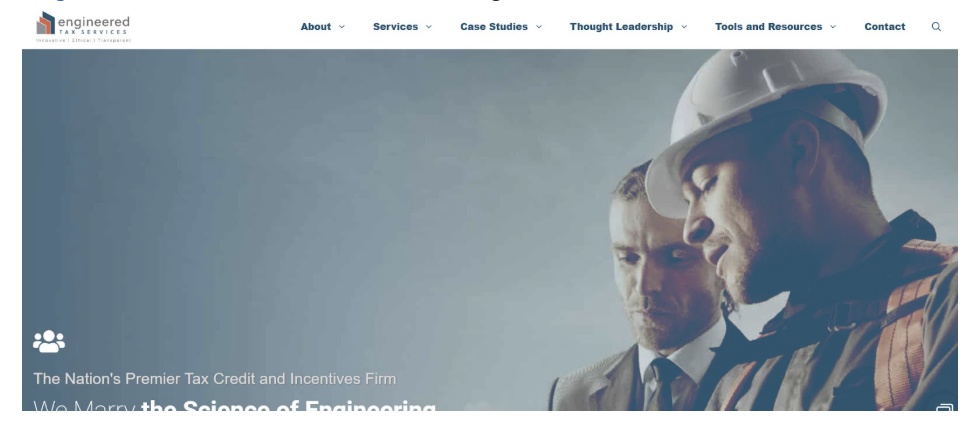Open the Case Studies menu
The width and height of the screenshot is (976, 422).
coord(494,27)
